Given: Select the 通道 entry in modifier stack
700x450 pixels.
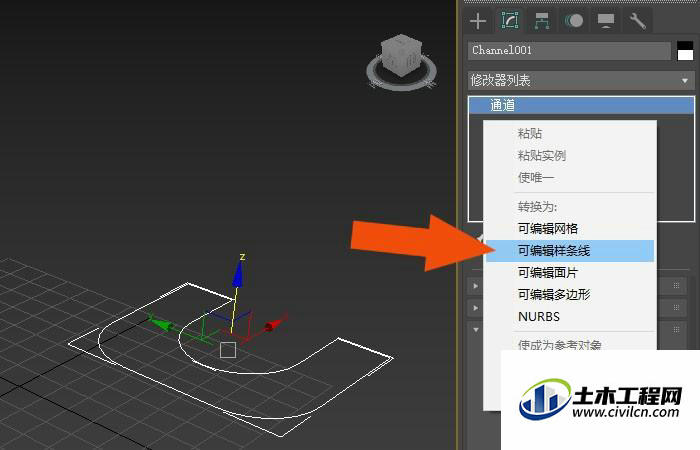Looking at the screenshot, I should pyautogui.click(x=581, y=105).
